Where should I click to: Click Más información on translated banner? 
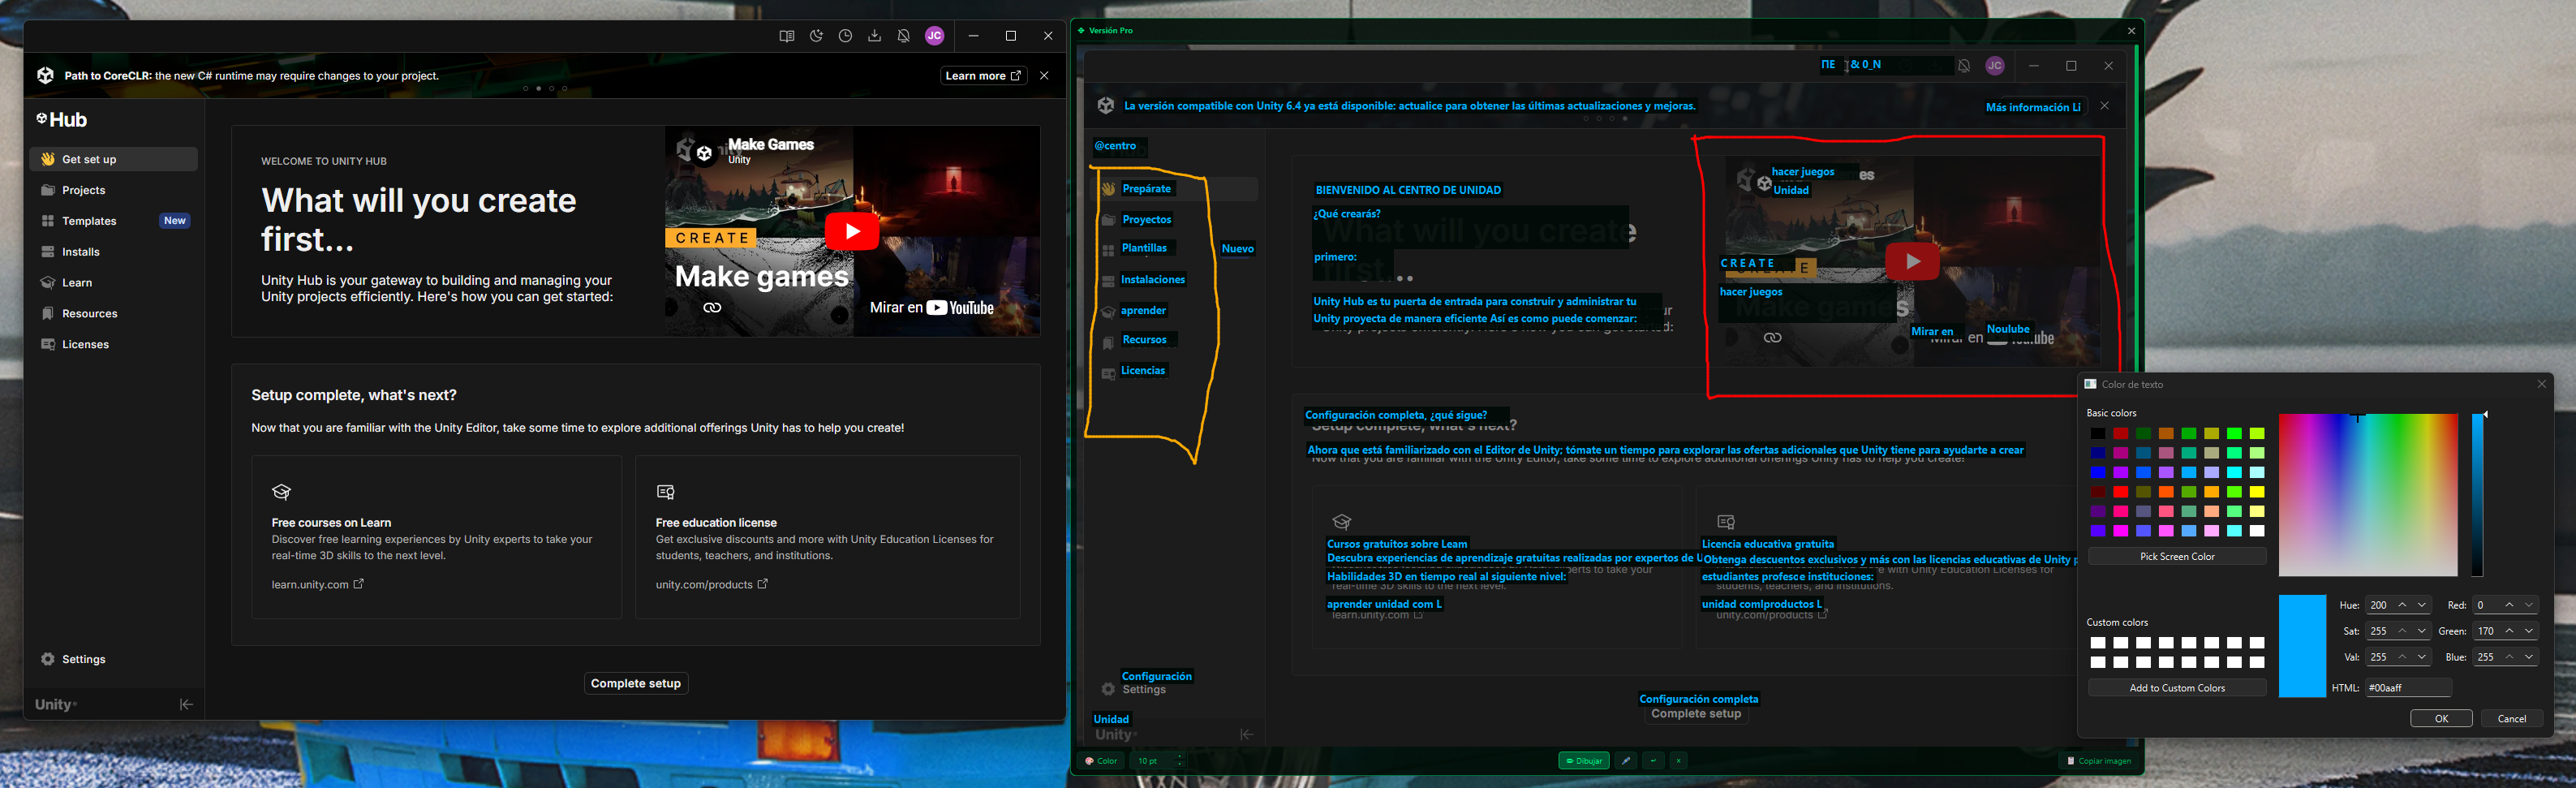pos(2033,107)
